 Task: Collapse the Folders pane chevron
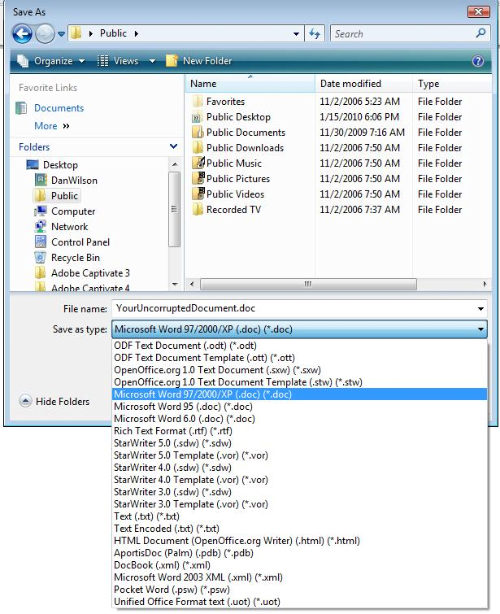click(173, 146)
